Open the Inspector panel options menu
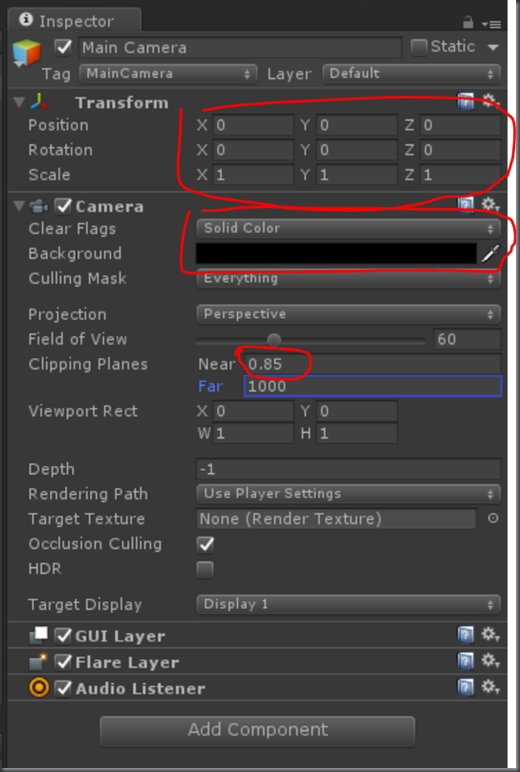The image size is (520, 772). coord(491,23)
